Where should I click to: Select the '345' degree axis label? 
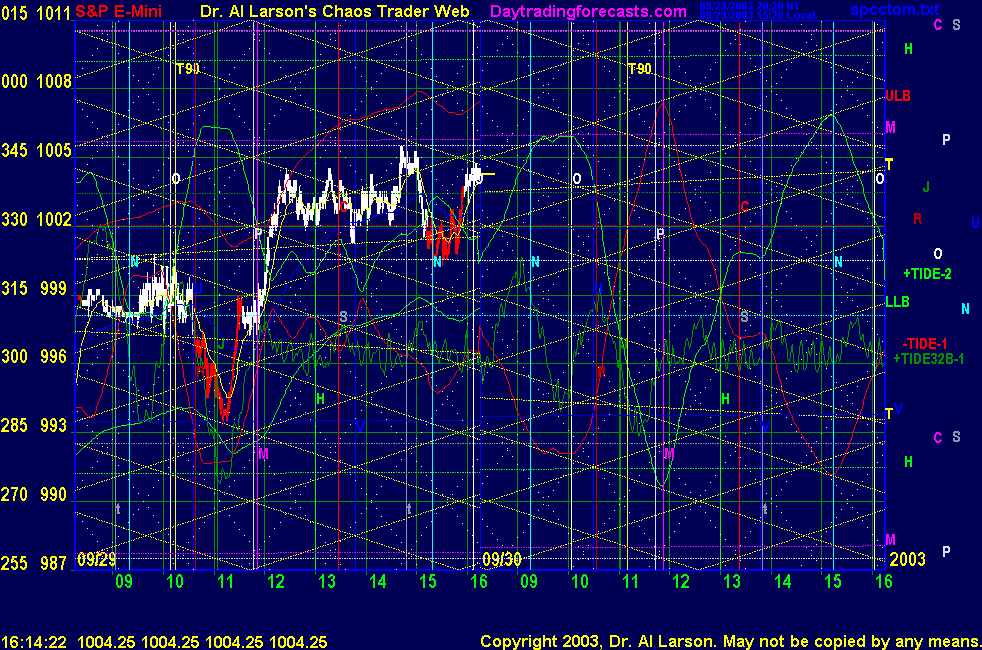[x=14, y=150]
